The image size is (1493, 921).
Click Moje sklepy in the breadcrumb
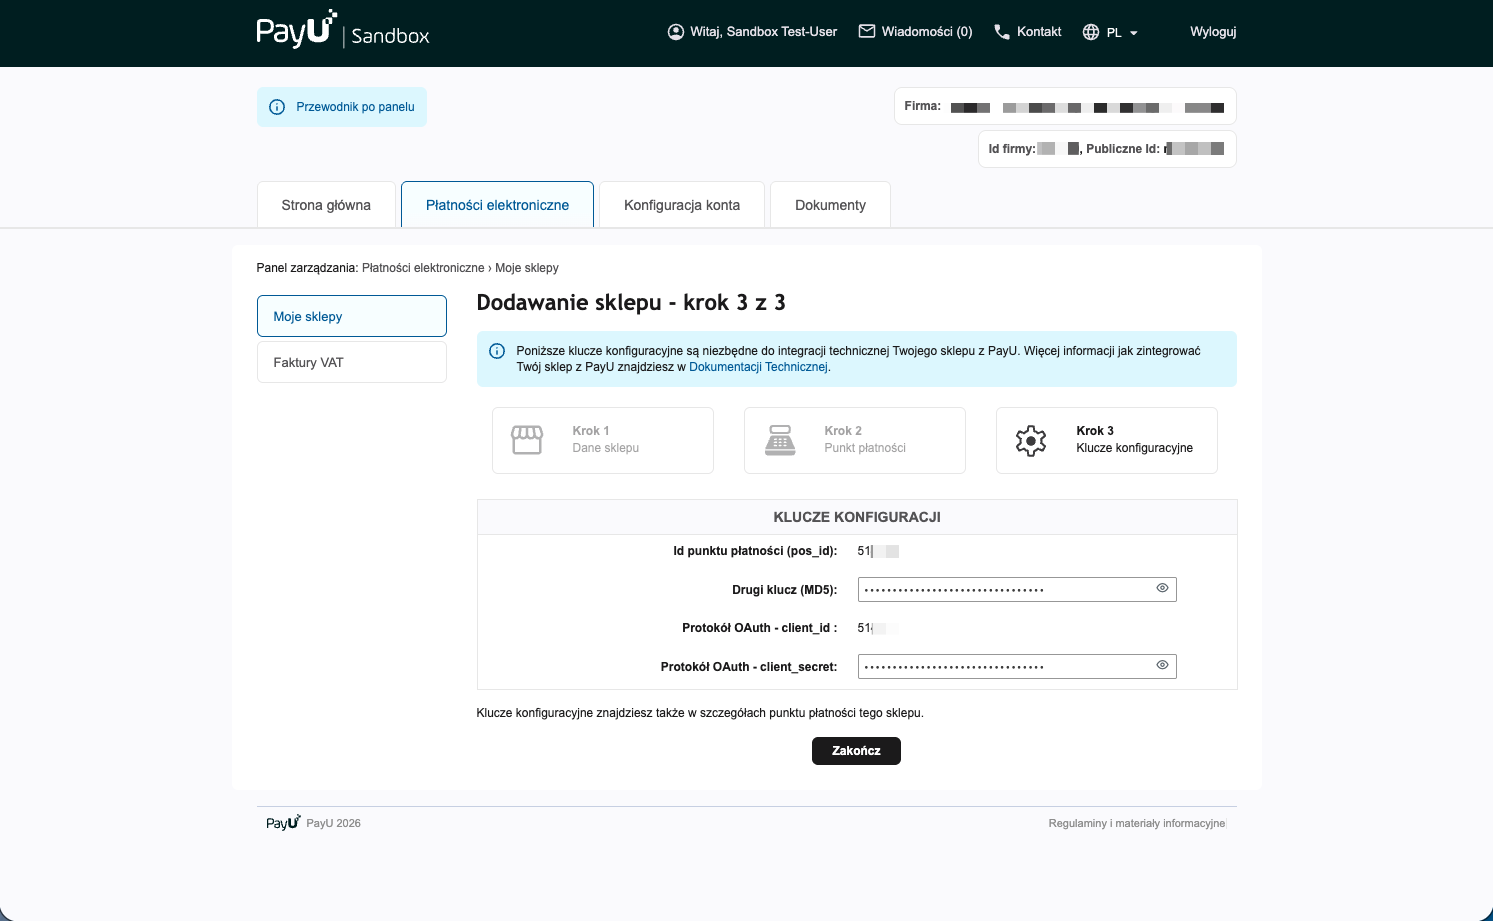[x=527, y=268]
